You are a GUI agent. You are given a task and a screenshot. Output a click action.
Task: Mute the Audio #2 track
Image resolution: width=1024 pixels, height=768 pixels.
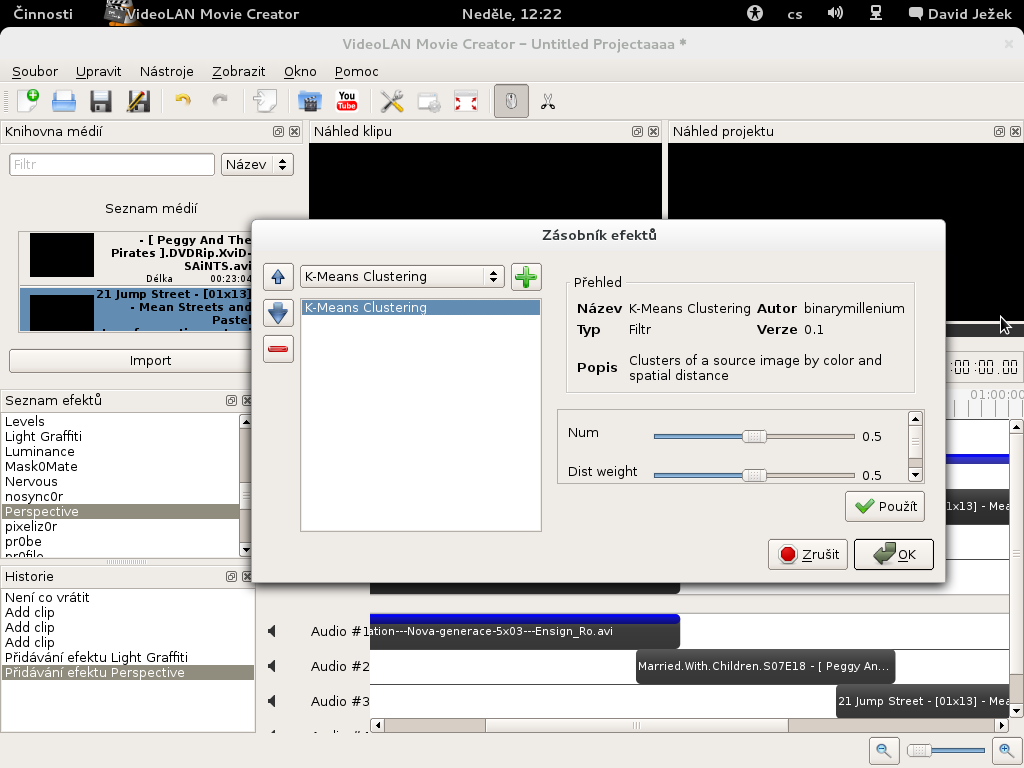[272, 667]
